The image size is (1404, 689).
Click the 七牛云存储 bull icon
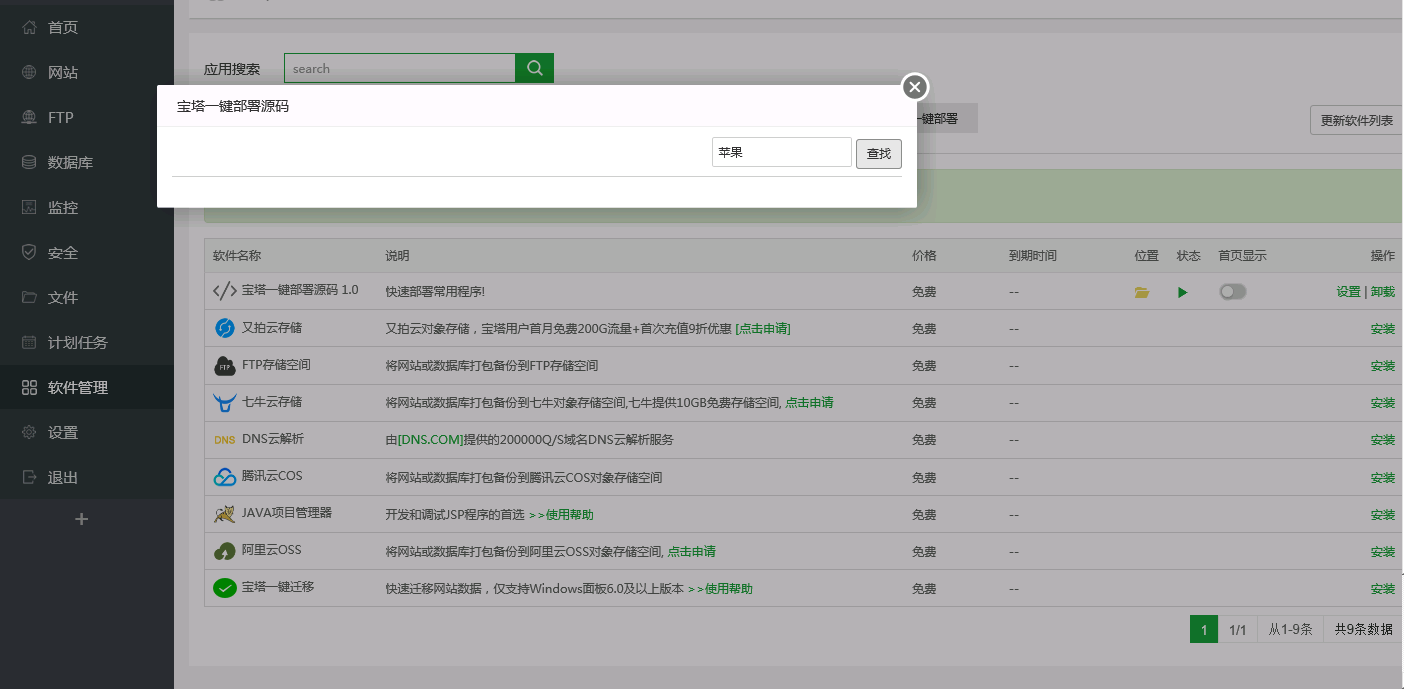click(x=225, y=403)
